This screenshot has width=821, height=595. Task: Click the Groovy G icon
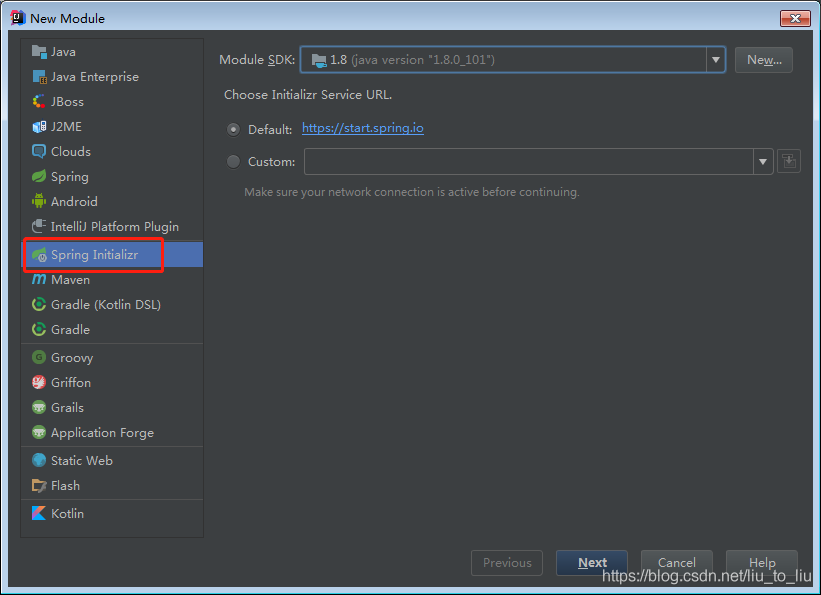(x=39, y=357)
